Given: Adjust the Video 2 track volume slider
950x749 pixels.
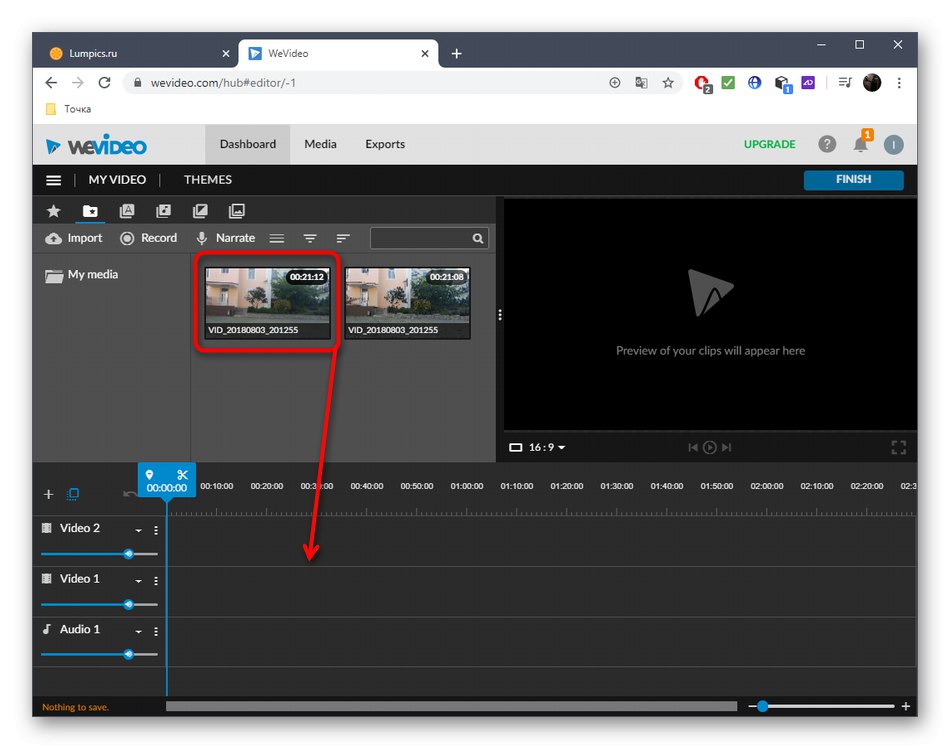Looking at the screenshot, I should click(128, 553).
